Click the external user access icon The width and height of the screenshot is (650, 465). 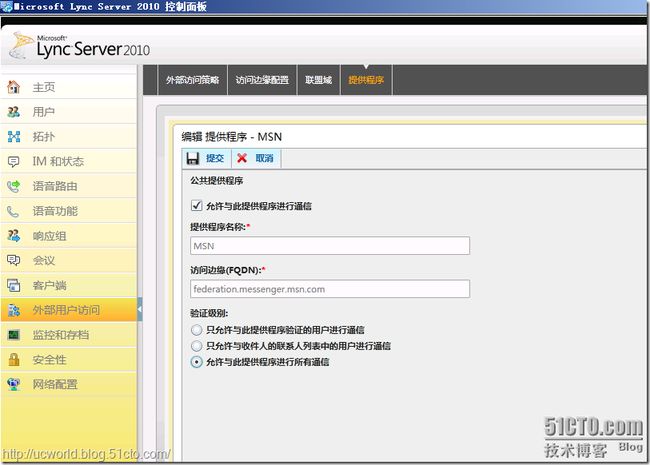(14, 310)
